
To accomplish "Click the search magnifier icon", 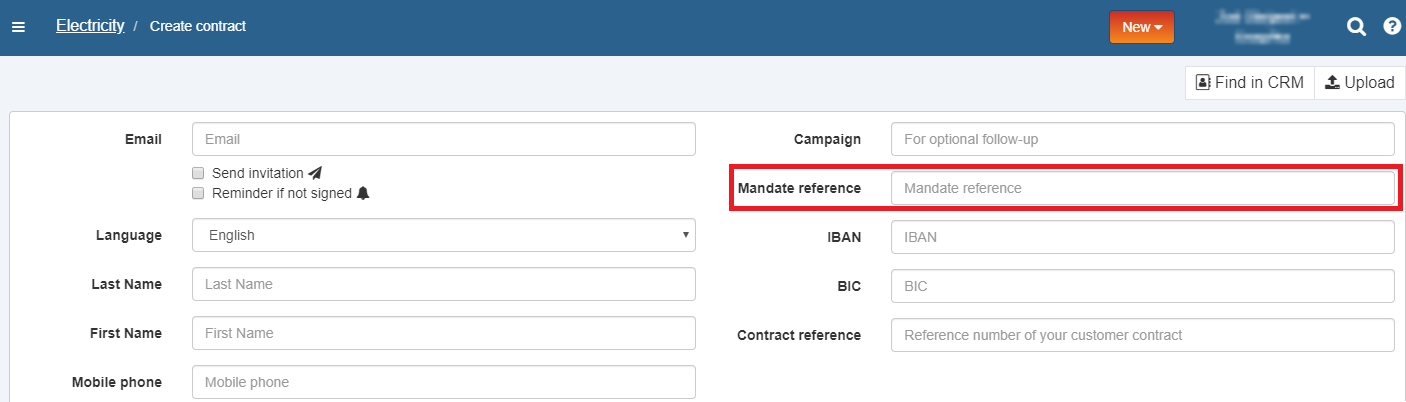I will (x=1356, y=27).
